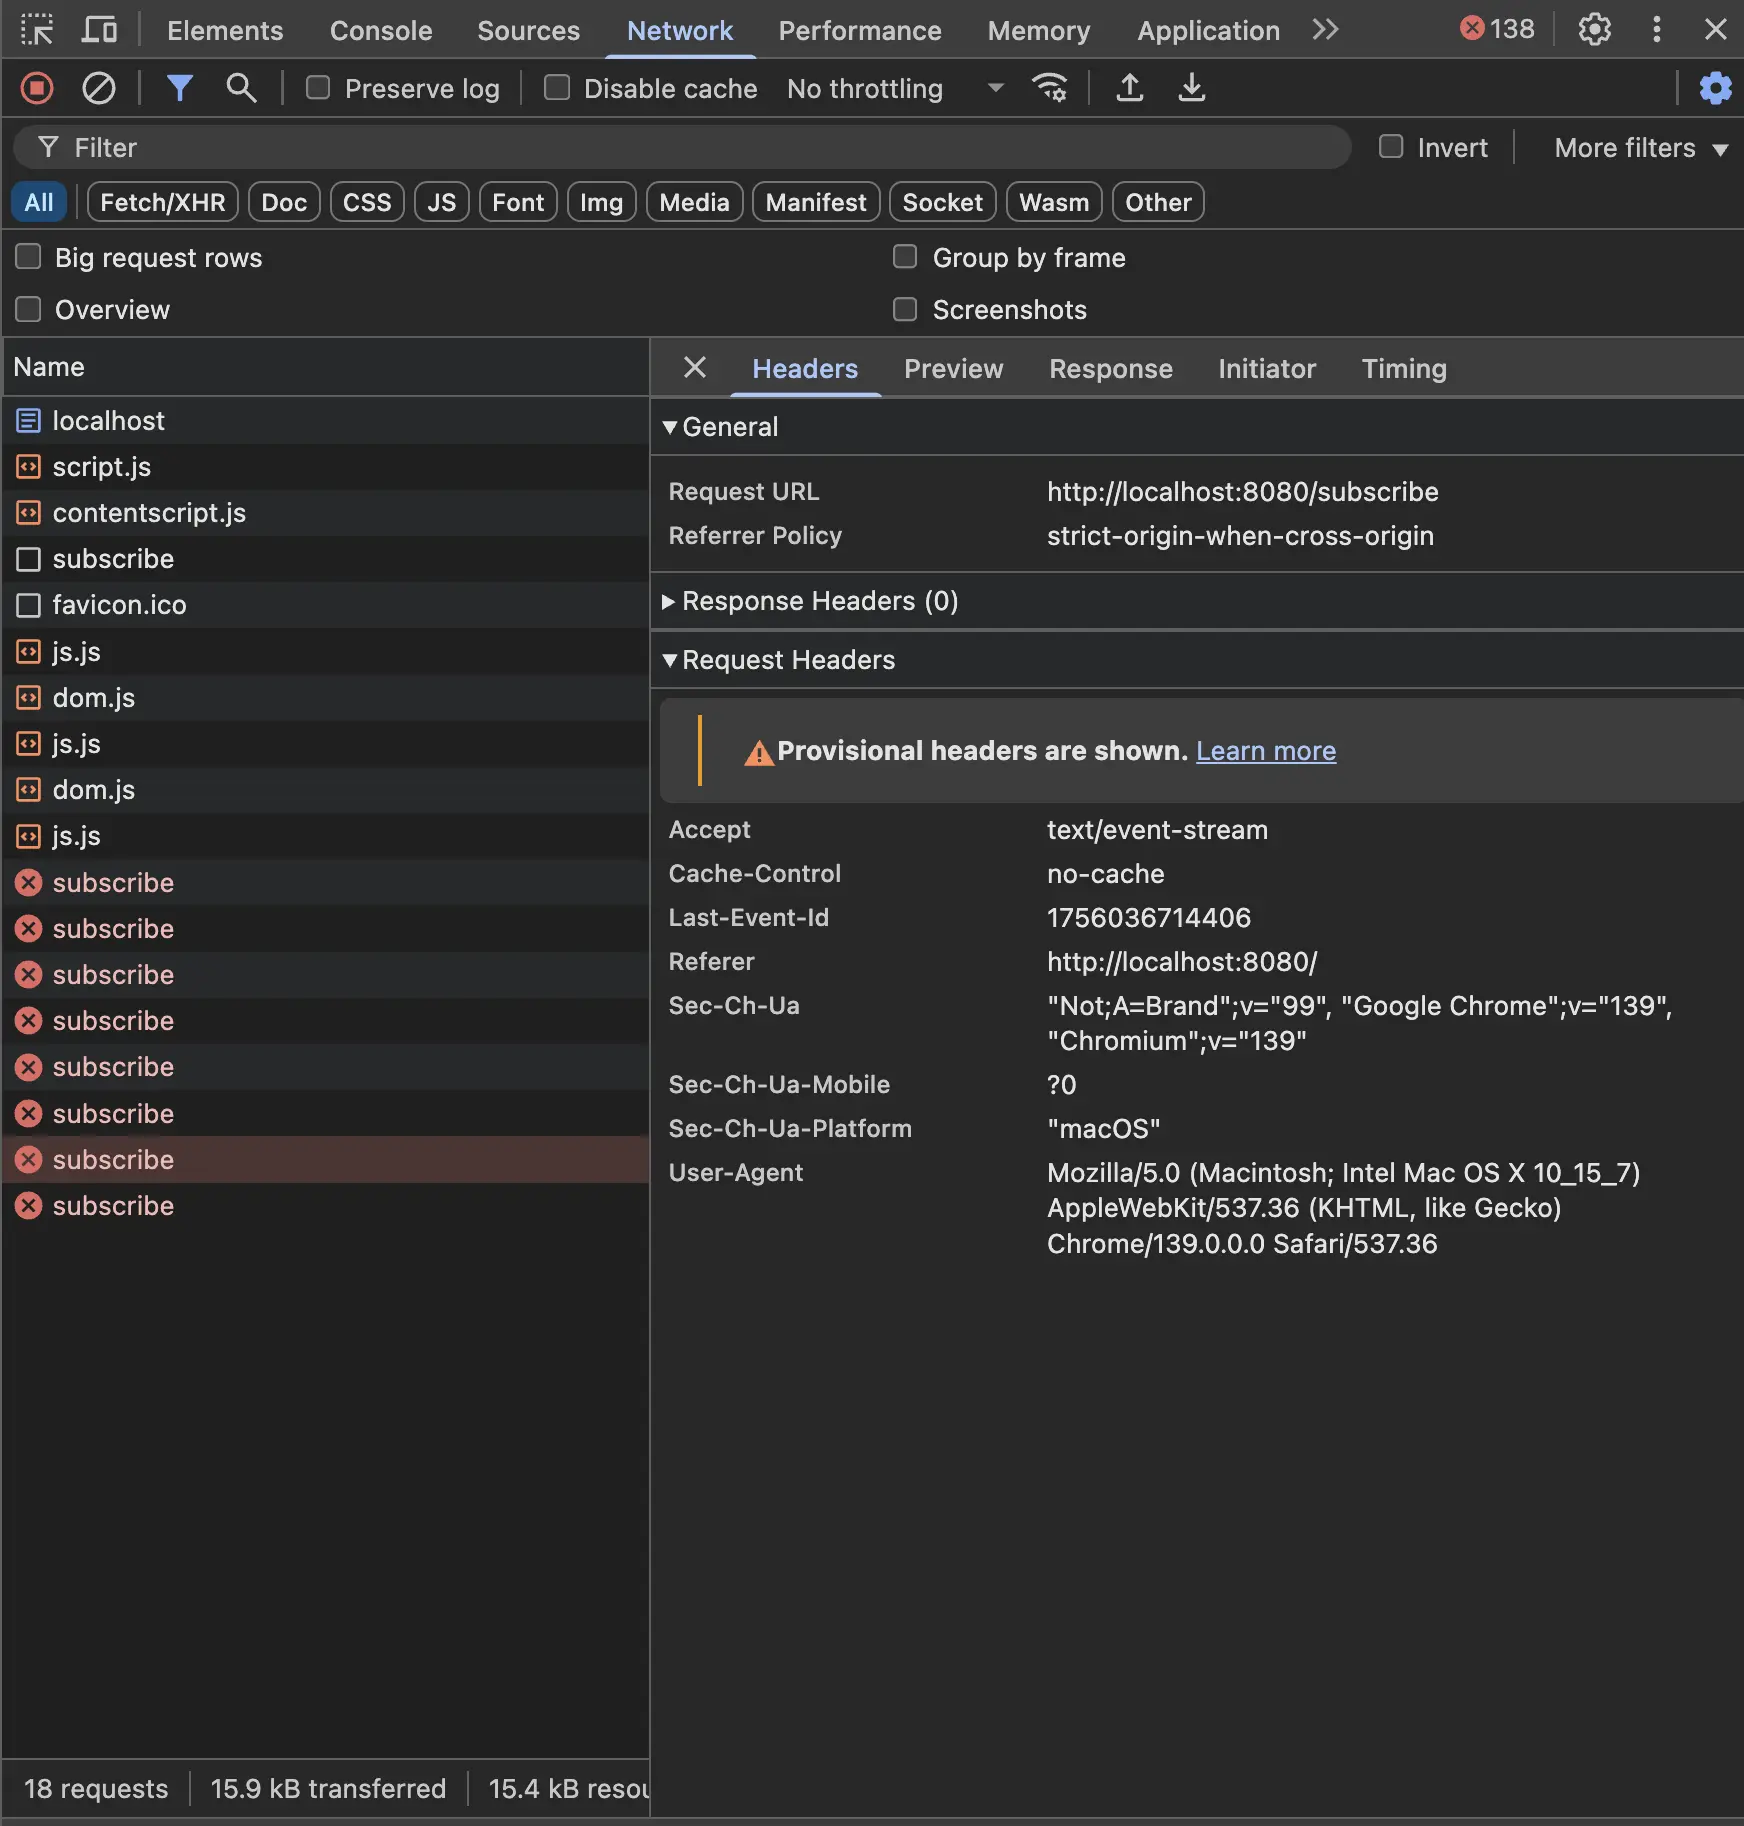The height and width of the screenshot is (1826, 1744).
Task: Check the Disable cache checkbox
Action: [x=557, y=88]
